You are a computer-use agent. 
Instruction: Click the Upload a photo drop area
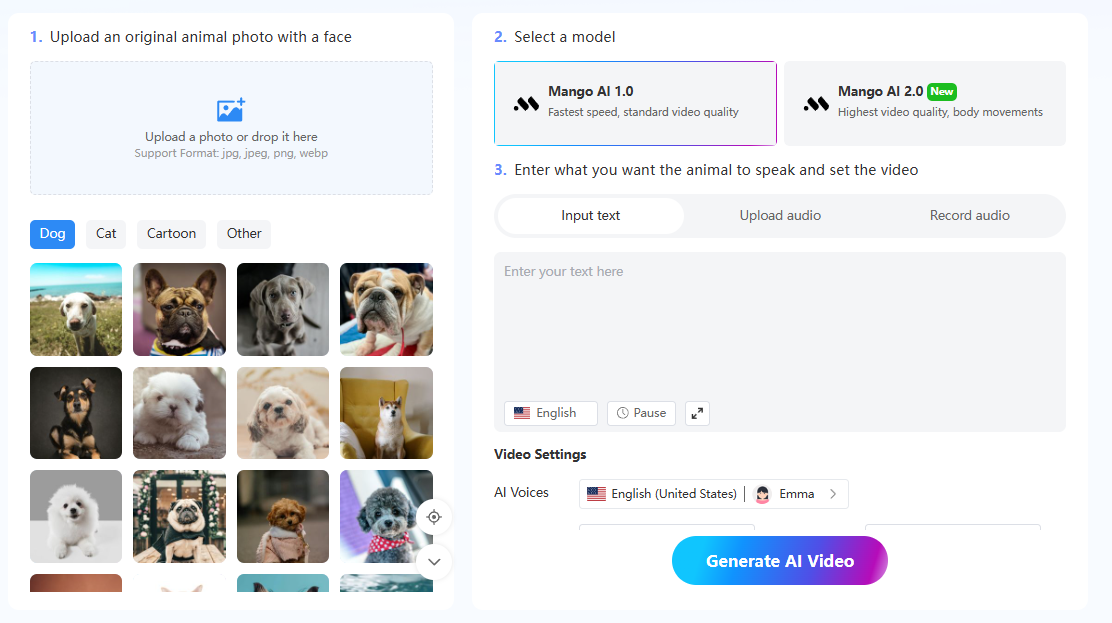point(231,128)
